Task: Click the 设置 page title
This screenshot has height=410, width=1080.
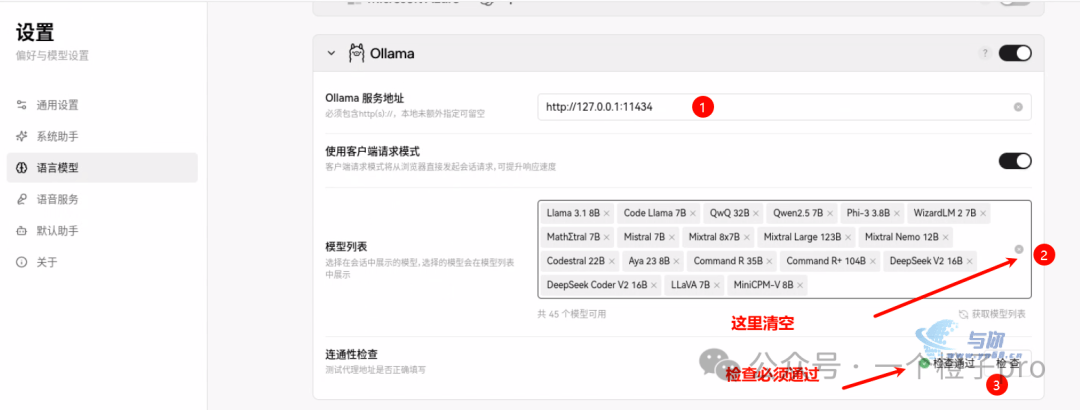Action: (x=35, y=32)
